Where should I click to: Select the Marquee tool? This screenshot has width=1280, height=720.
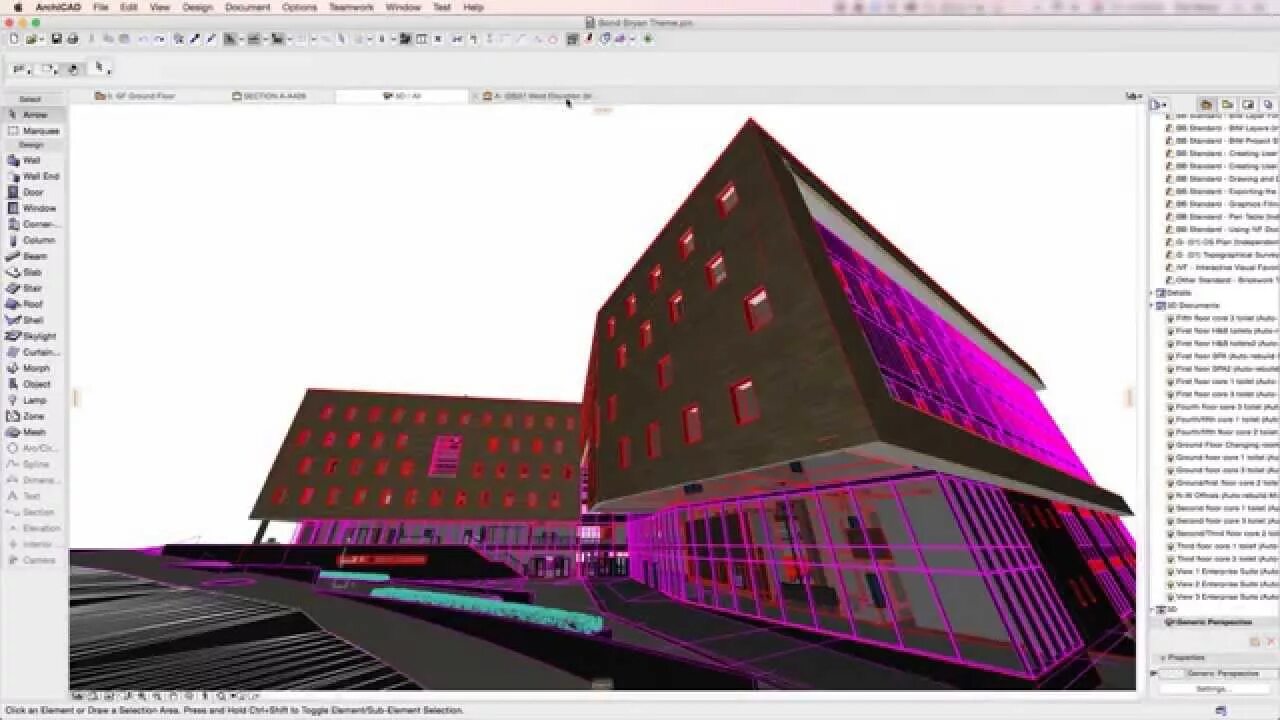click(33, 131)
